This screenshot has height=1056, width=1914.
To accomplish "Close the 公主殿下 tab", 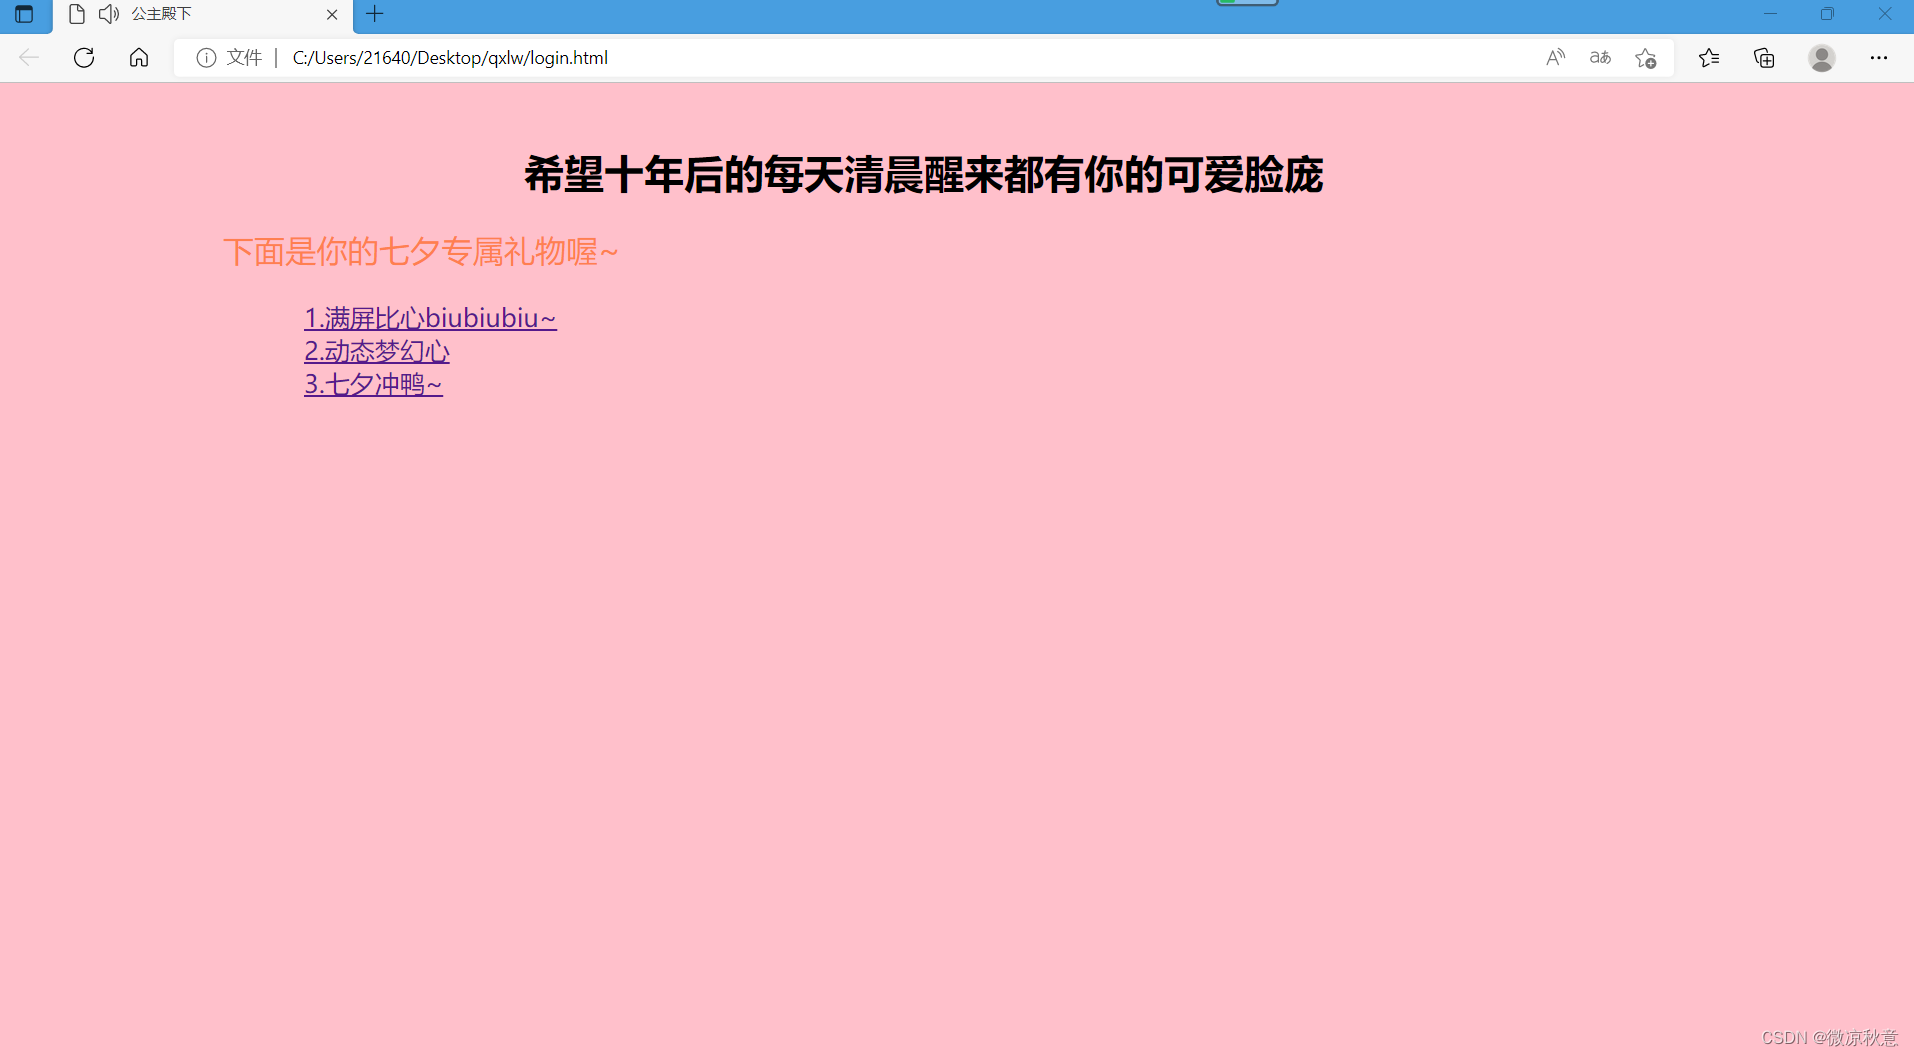I will point(332,15).
